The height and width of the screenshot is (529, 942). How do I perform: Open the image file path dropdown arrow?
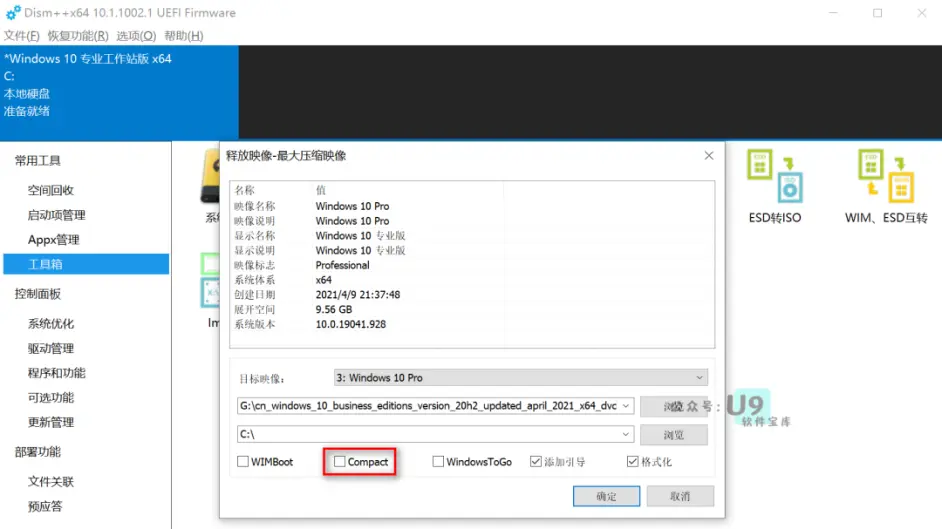click(625, 406)
